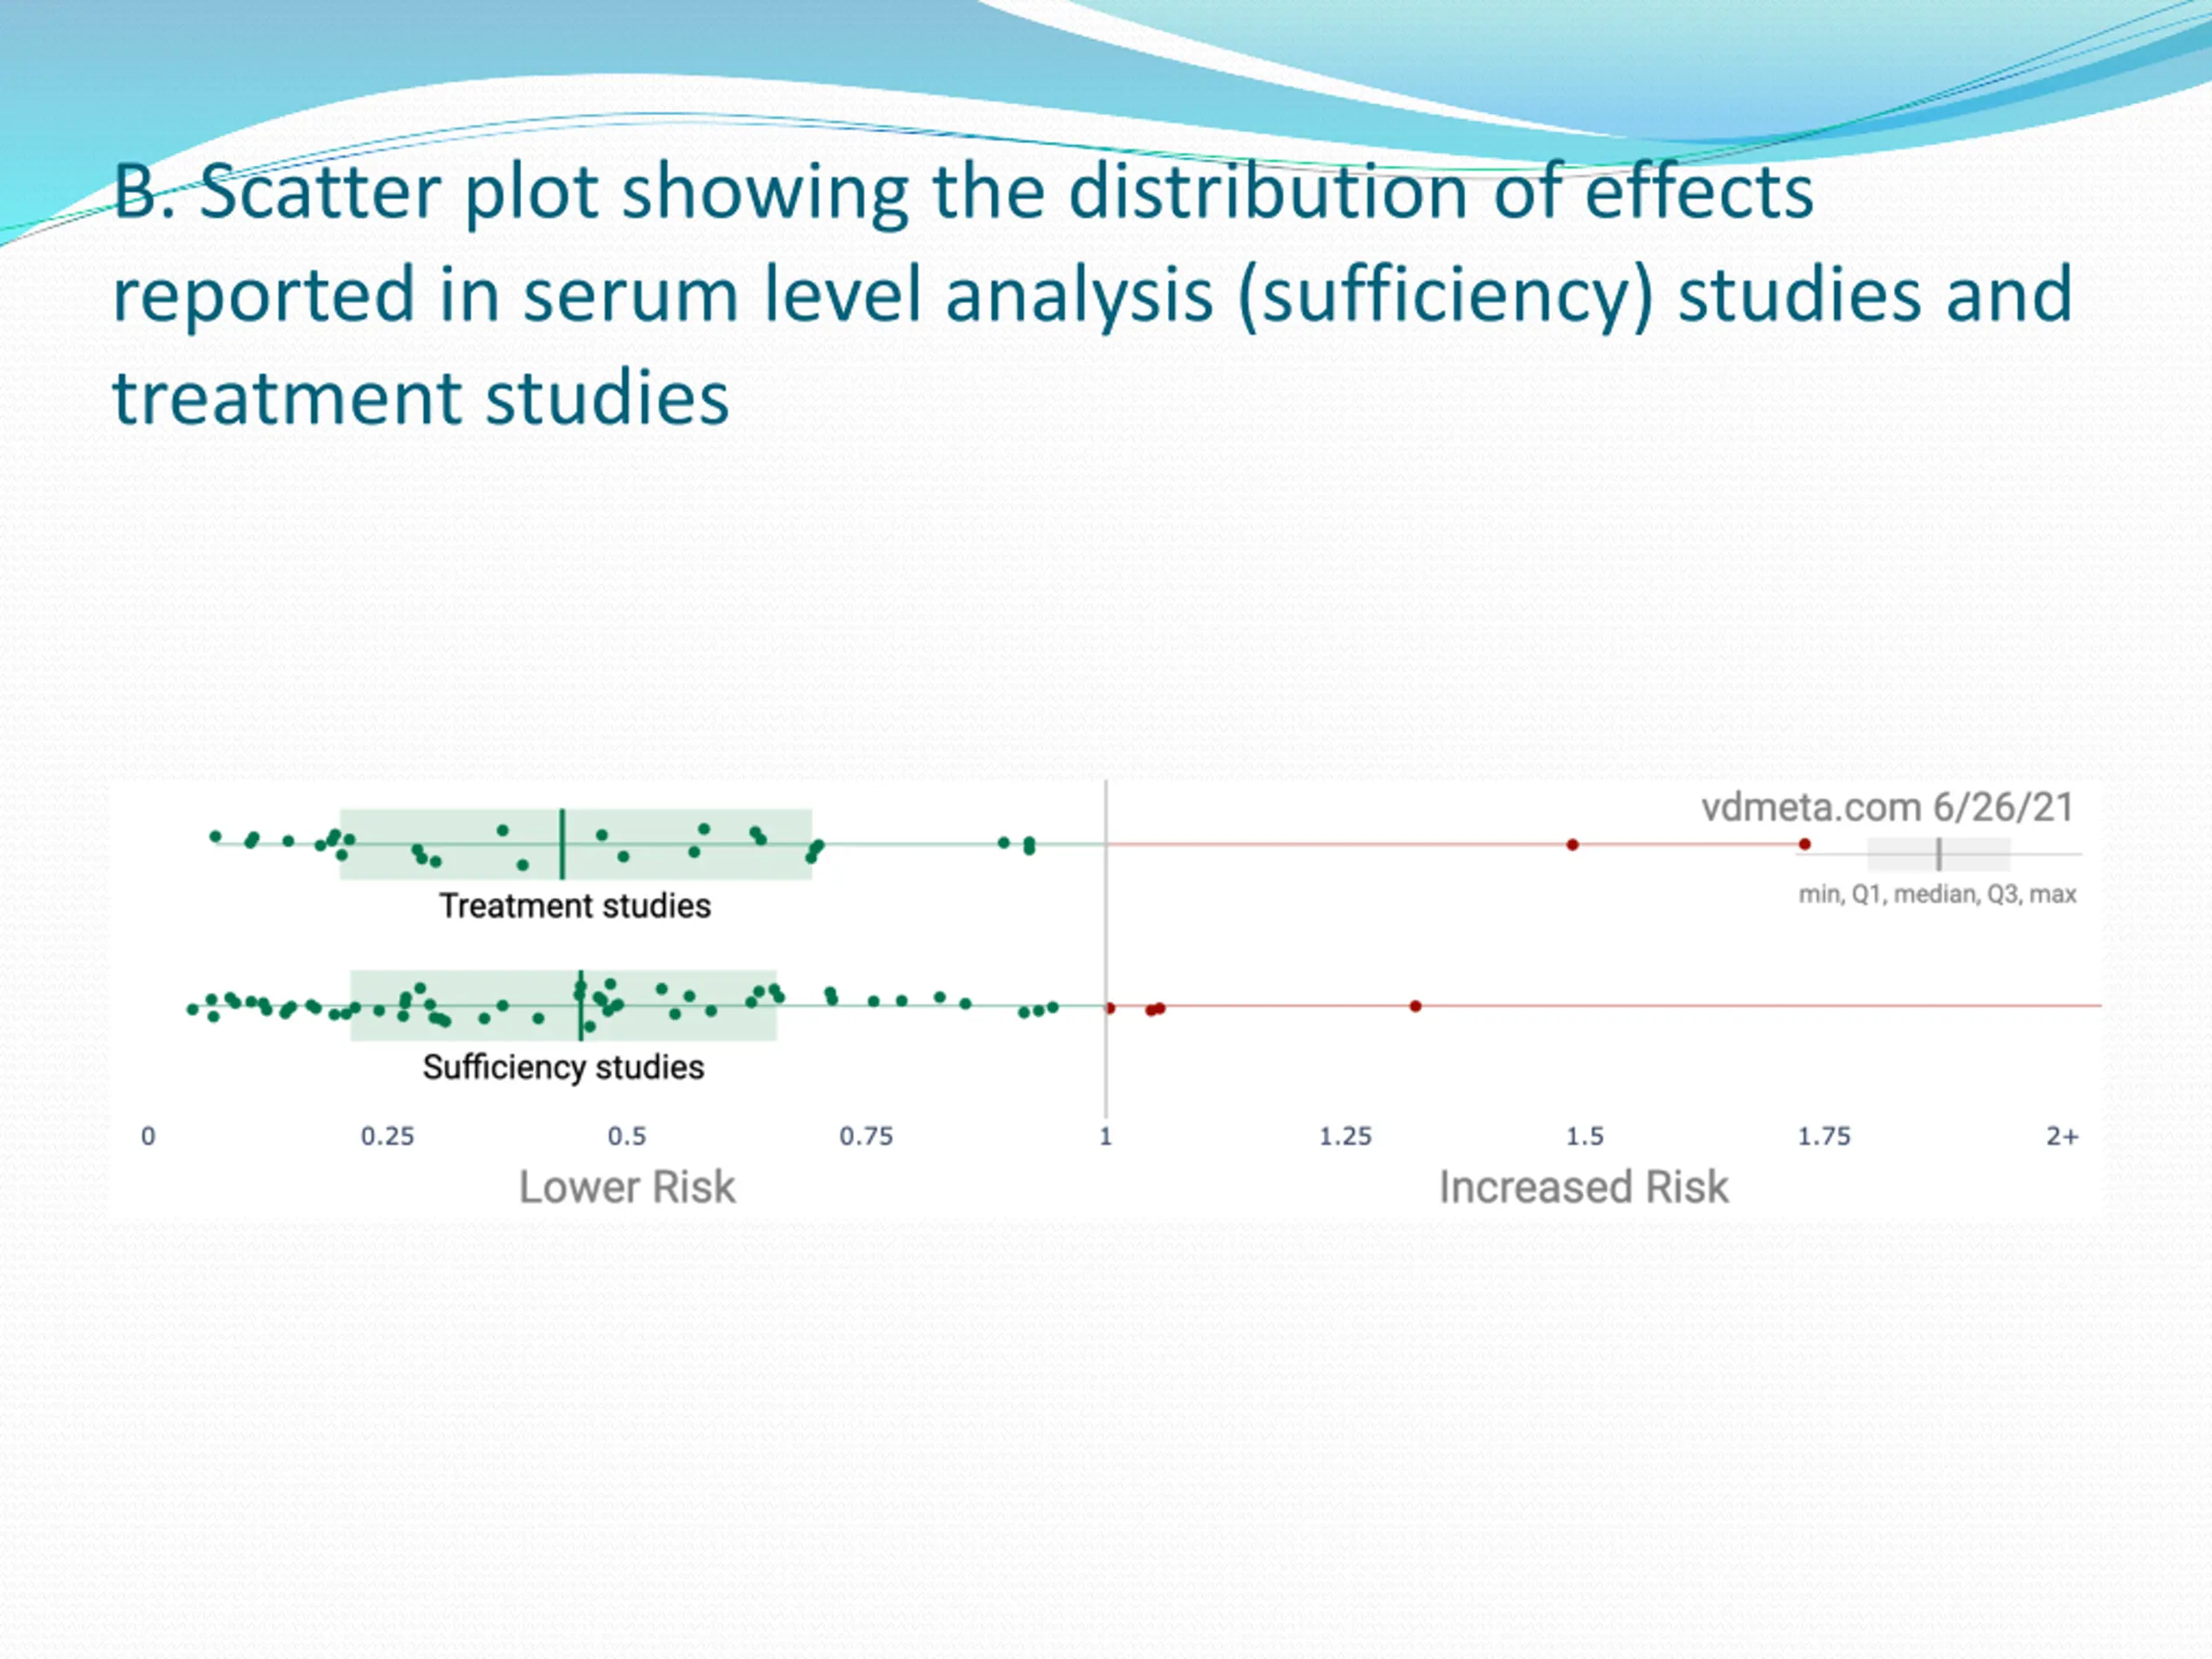Select the Sufficiency studies label
The height and width of the screenshot is (1659, 2212).
563,1067
